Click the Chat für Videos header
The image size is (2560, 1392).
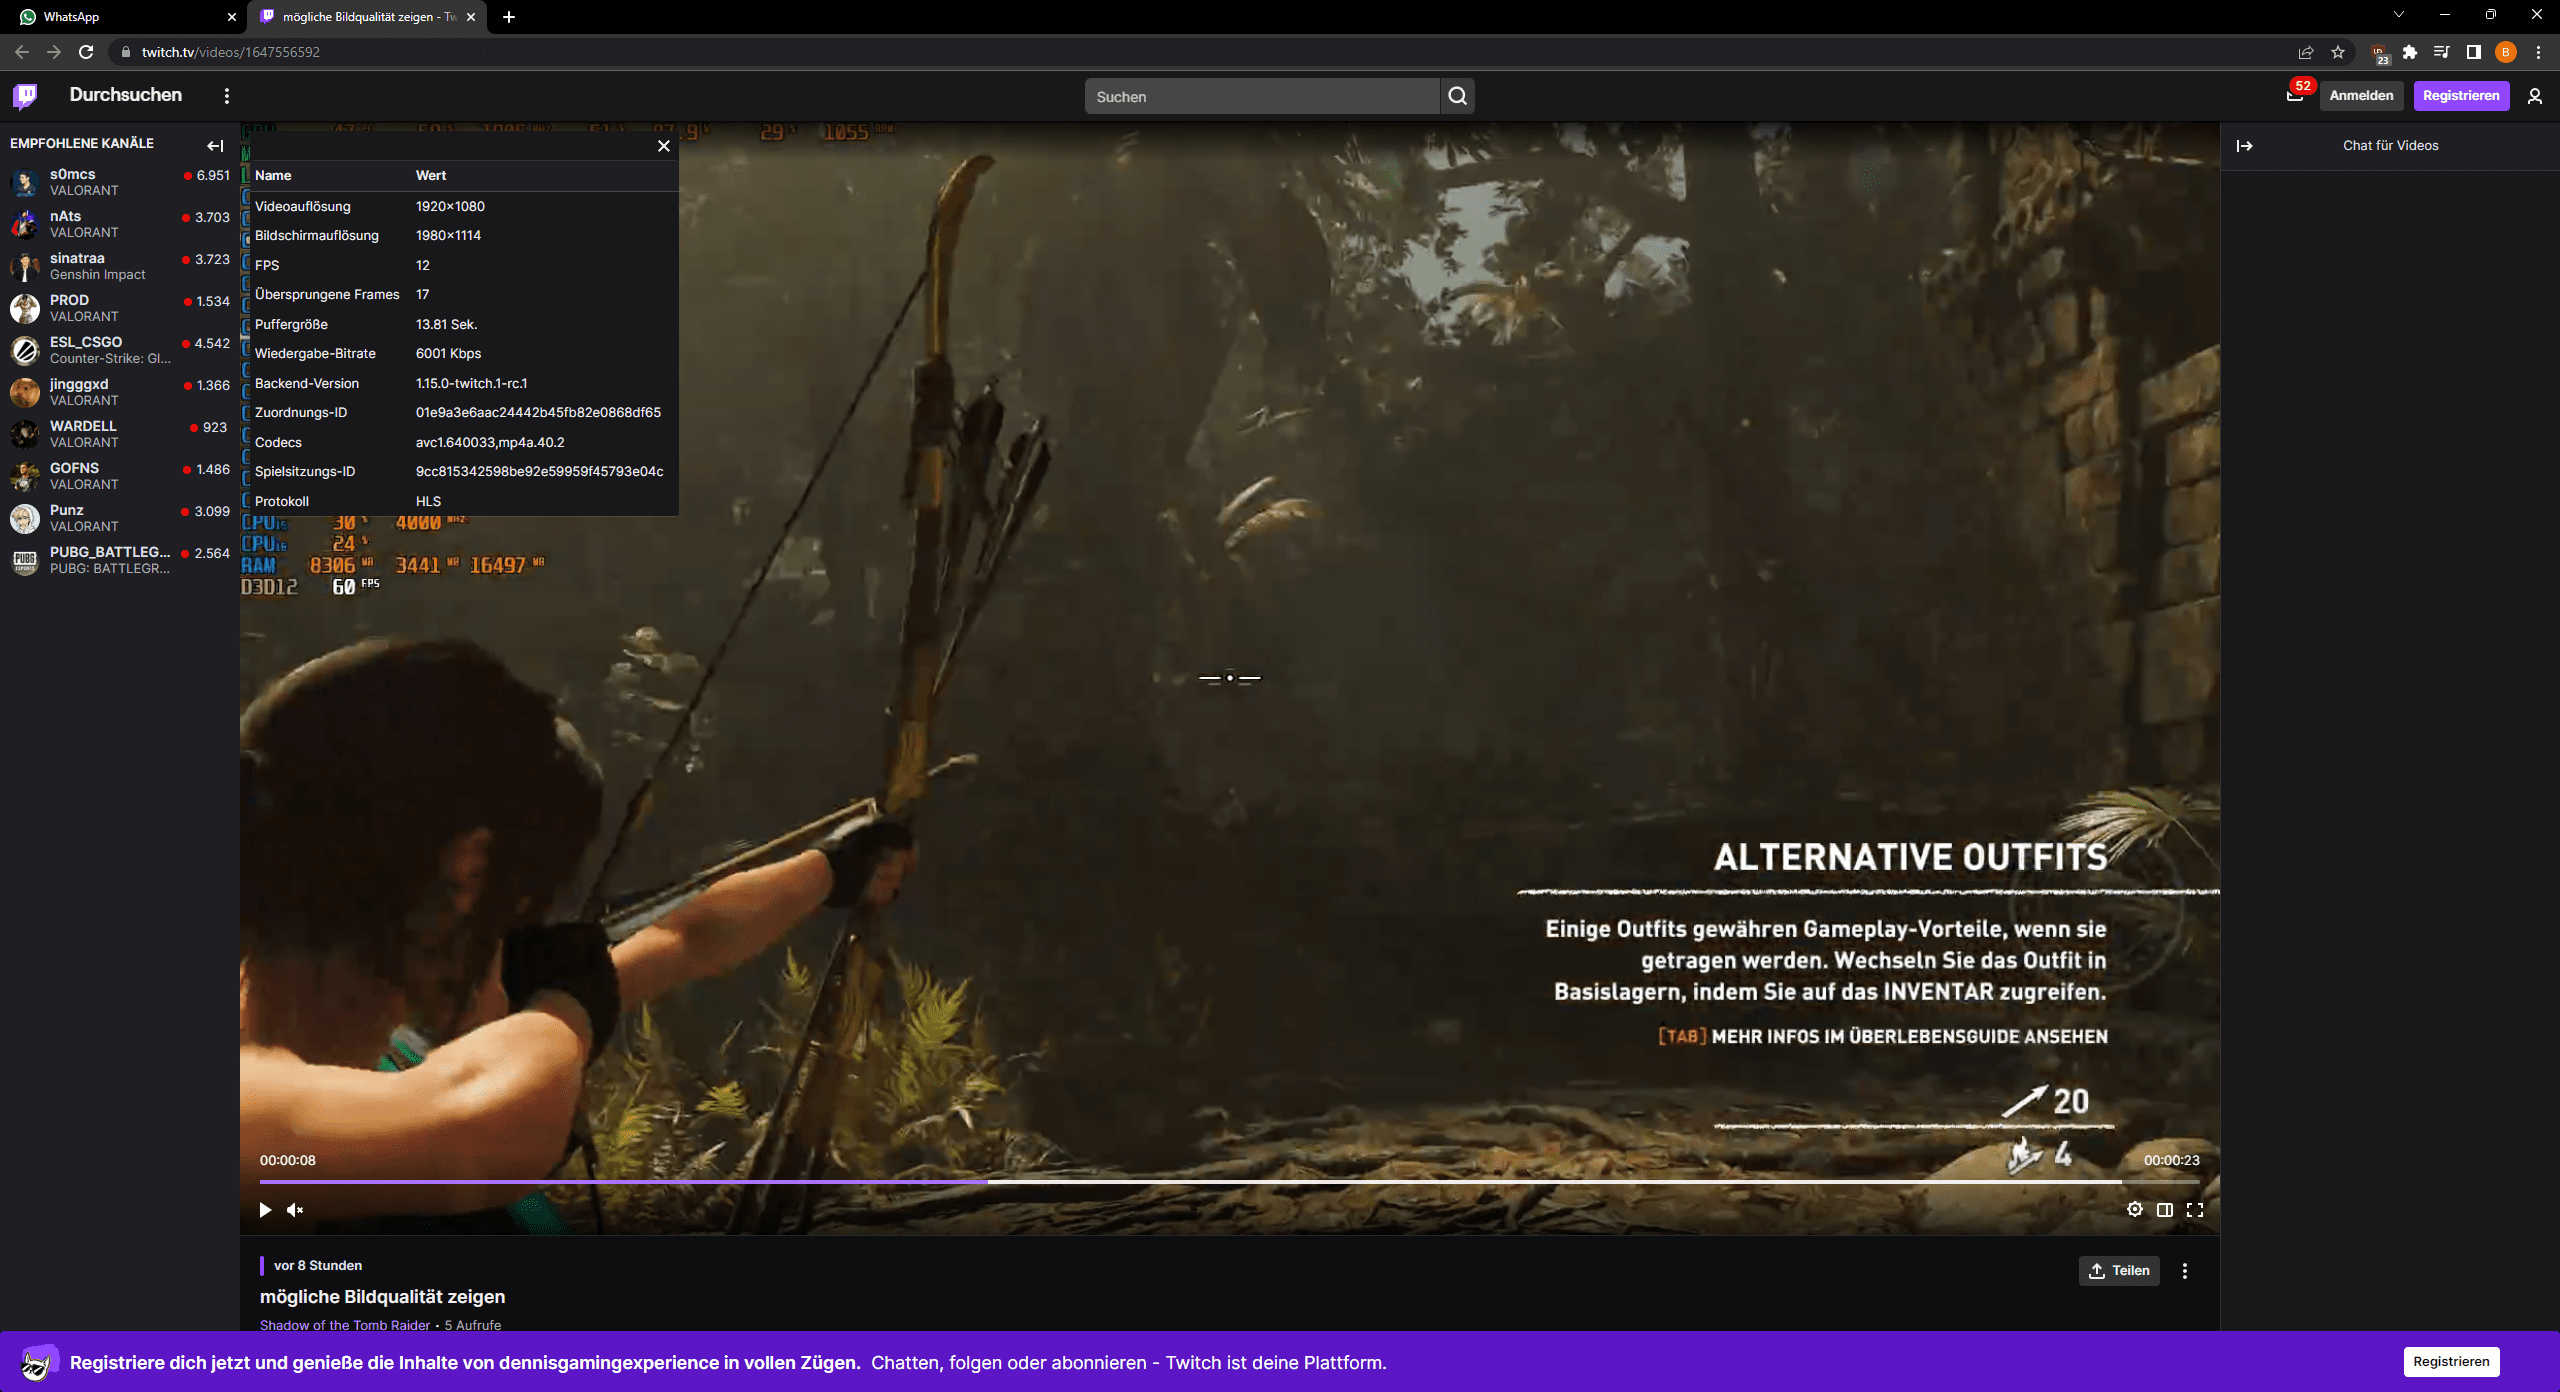2390,146
